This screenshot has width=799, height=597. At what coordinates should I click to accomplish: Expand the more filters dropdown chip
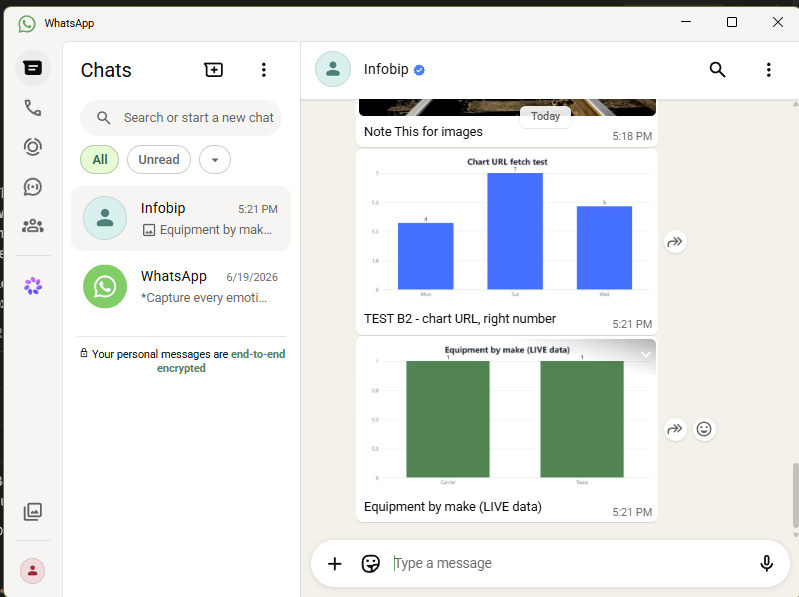(215, 159)
